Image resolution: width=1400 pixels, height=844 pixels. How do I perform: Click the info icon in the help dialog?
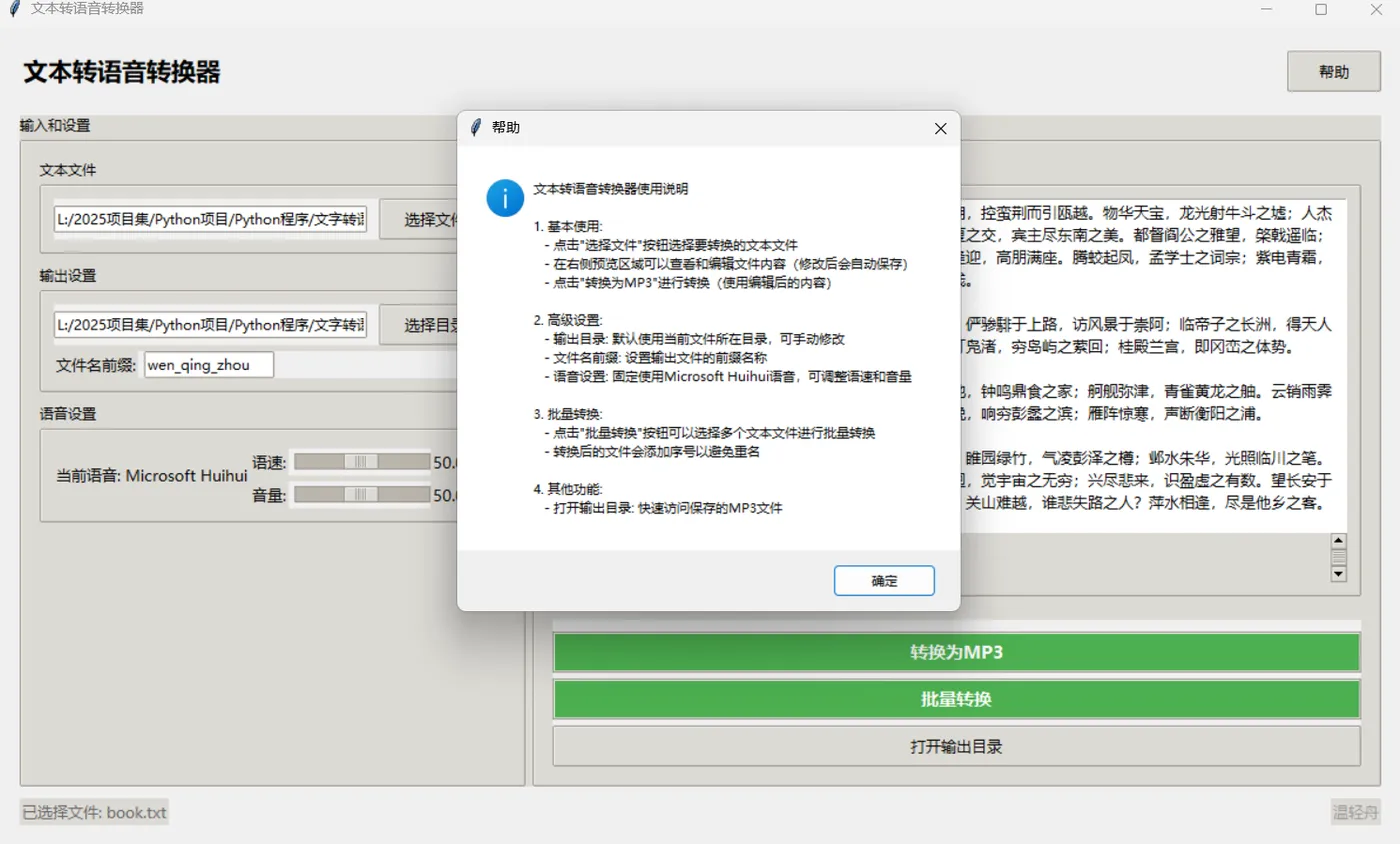(x=503, y=198)
